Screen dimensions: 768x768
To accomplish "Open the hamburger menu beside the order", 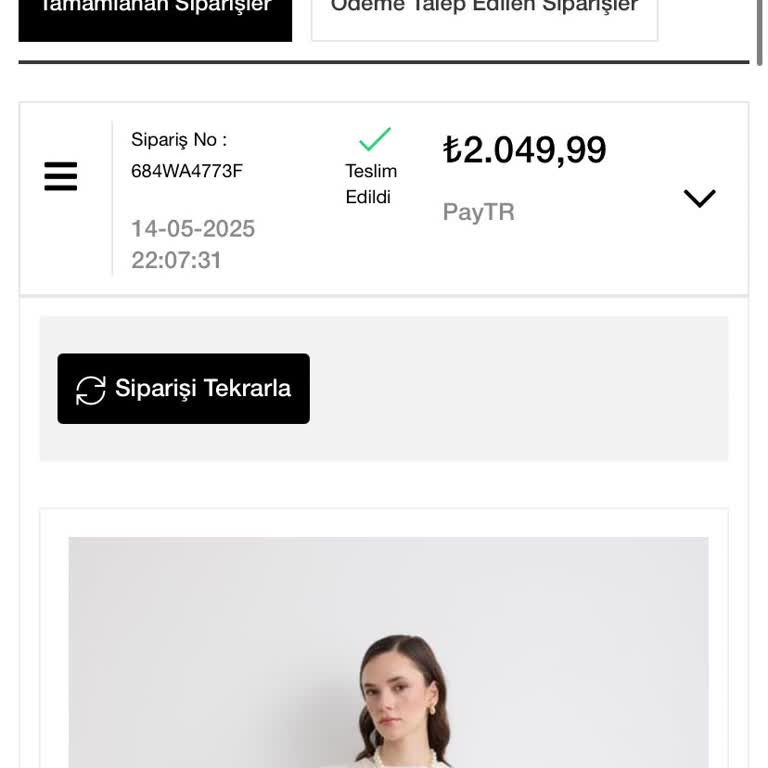I will coord(61,177).
